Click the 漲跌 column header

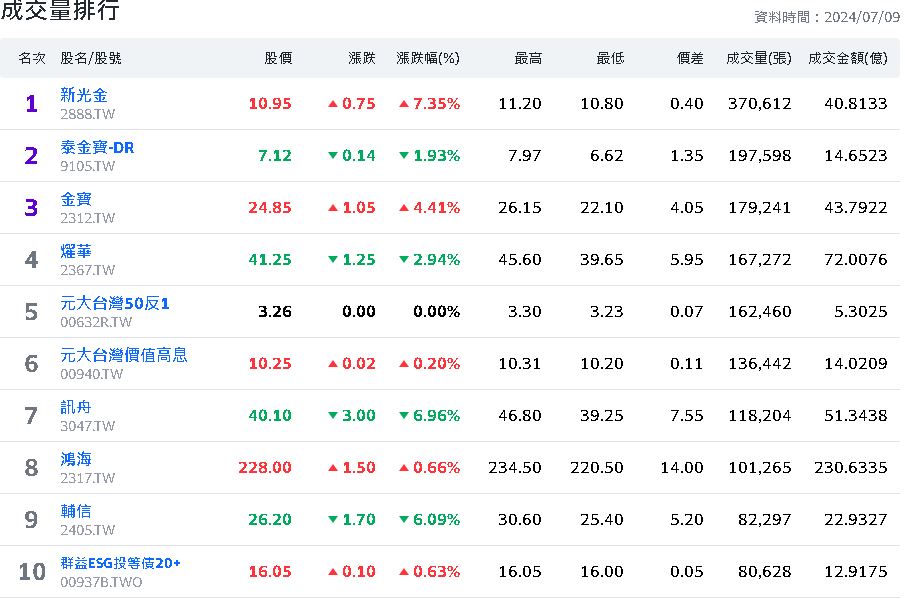pos(362,58)
